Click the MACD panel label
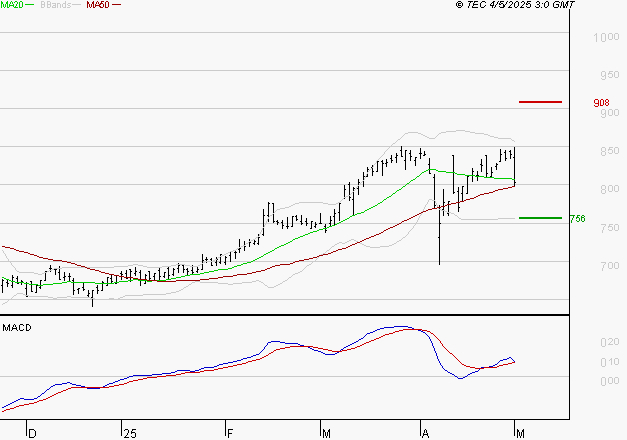 (x=17, y=328)
